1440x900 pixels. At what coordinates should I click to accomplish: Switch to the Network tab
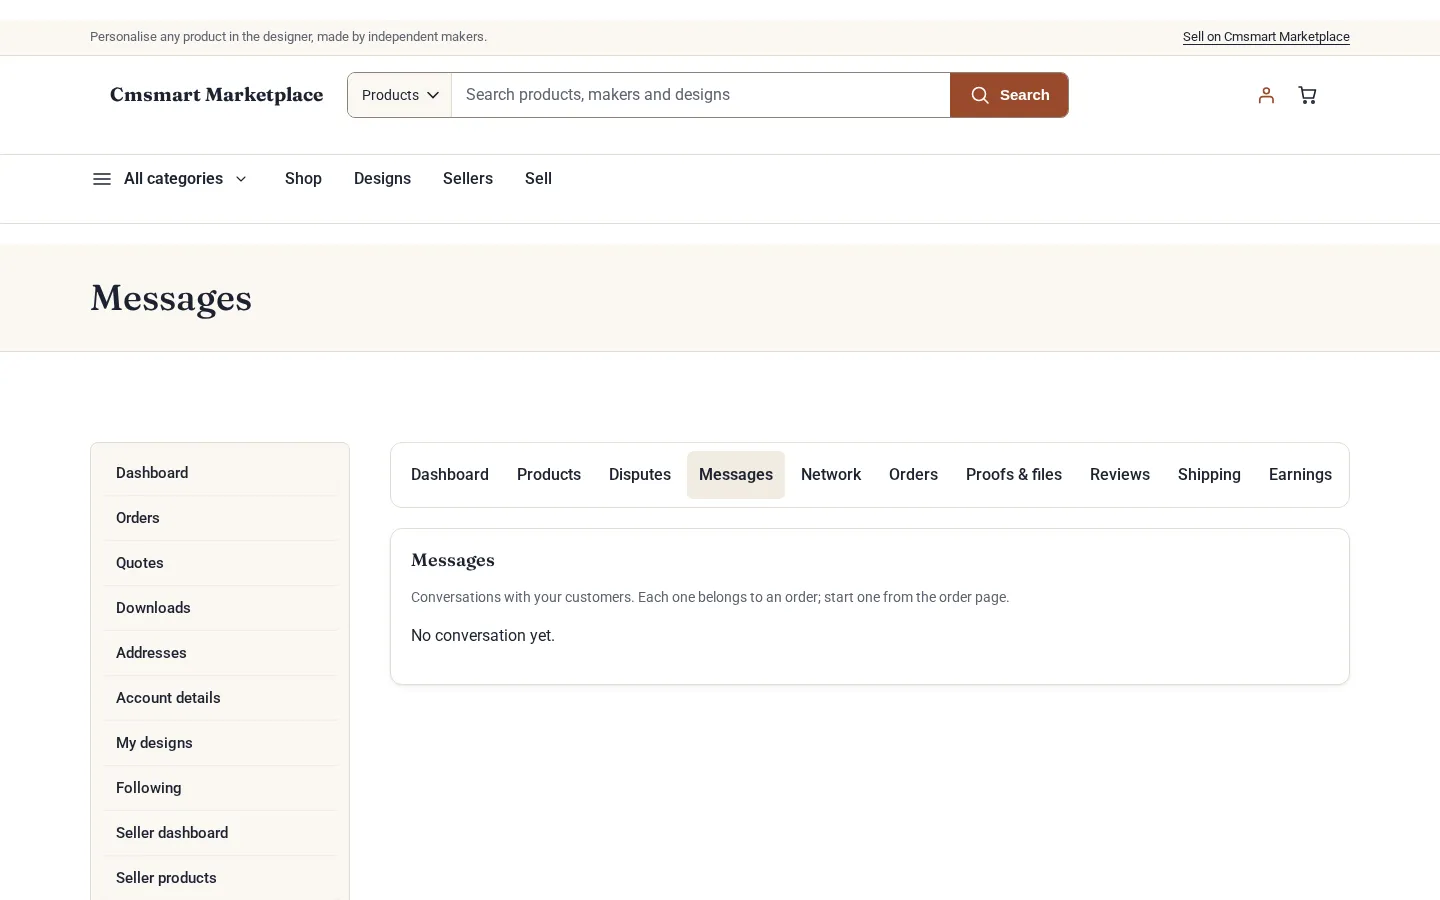pos(831,475)
